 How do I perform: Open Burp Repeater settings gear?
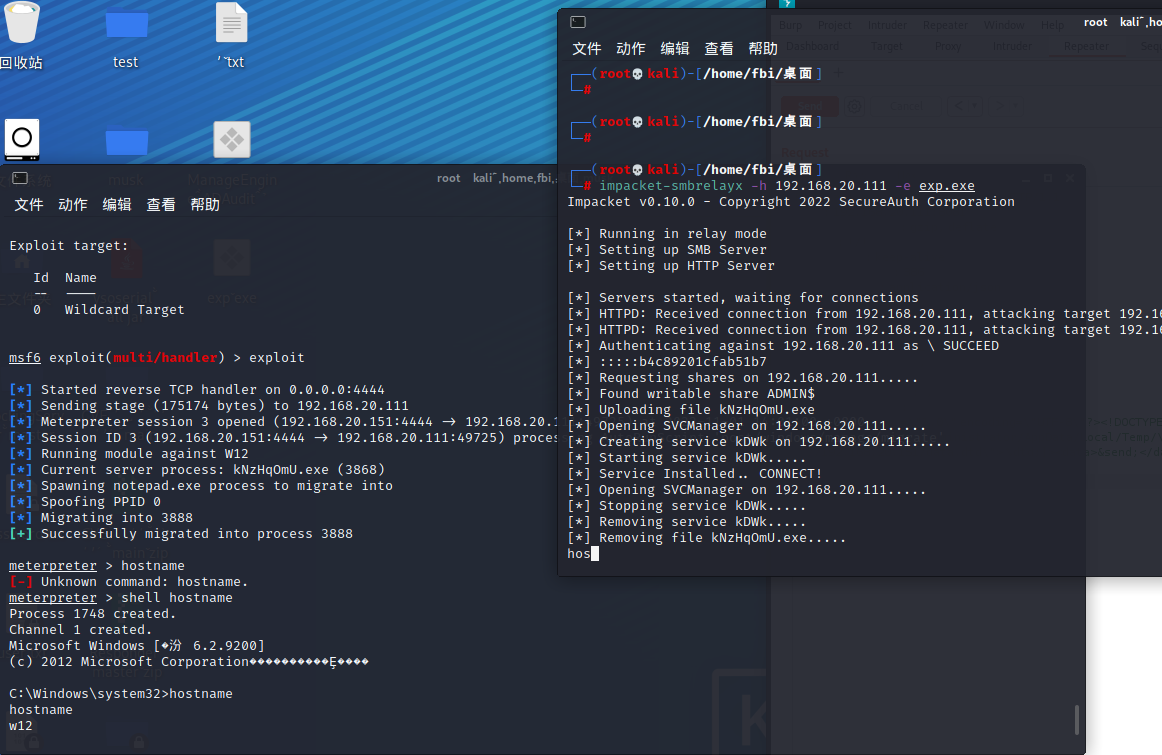click(x=854, y=106)
